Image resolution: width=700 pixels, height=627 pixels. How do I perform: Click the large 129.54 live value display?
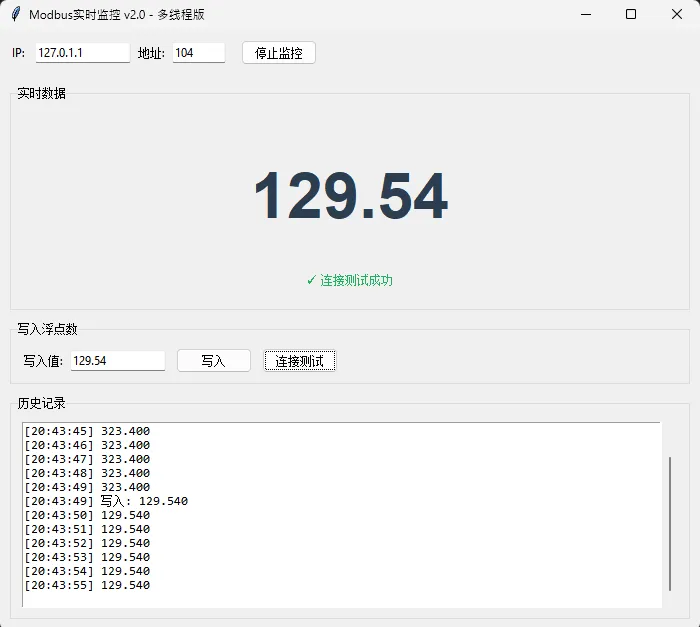point(350,197)
